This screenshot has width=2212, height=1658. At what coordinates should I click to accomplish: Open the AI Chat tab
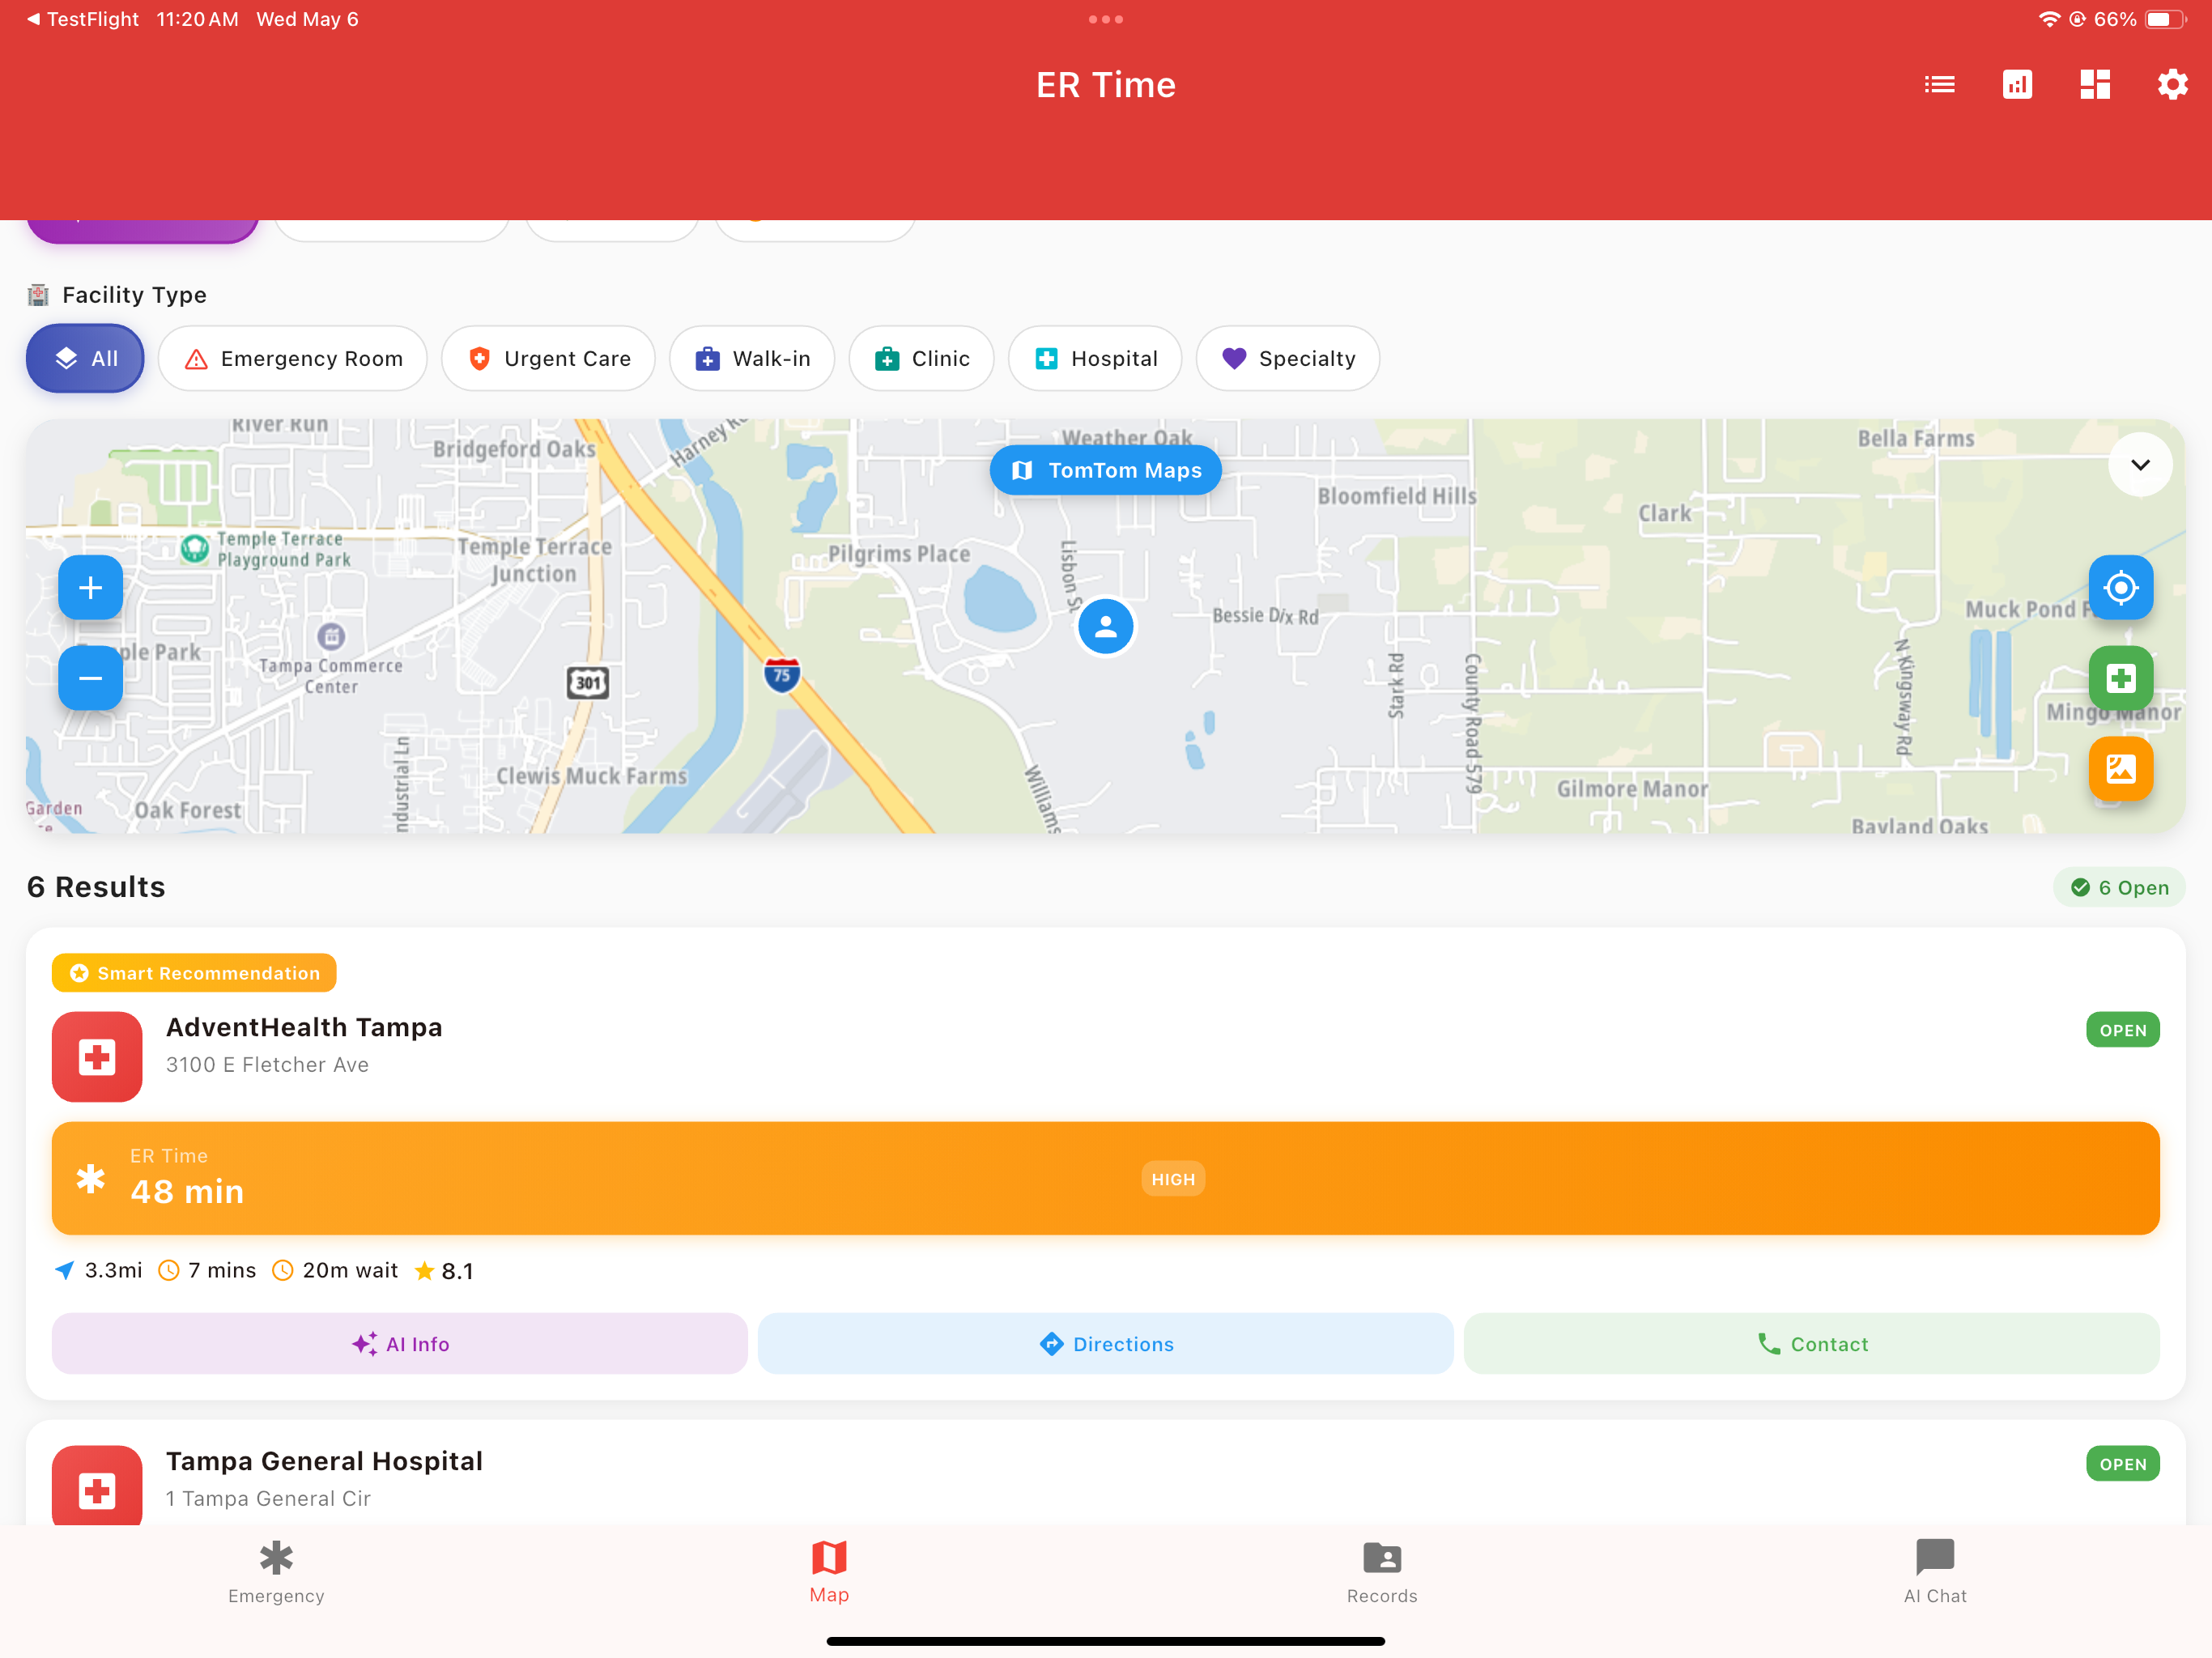point(1935,1573)
